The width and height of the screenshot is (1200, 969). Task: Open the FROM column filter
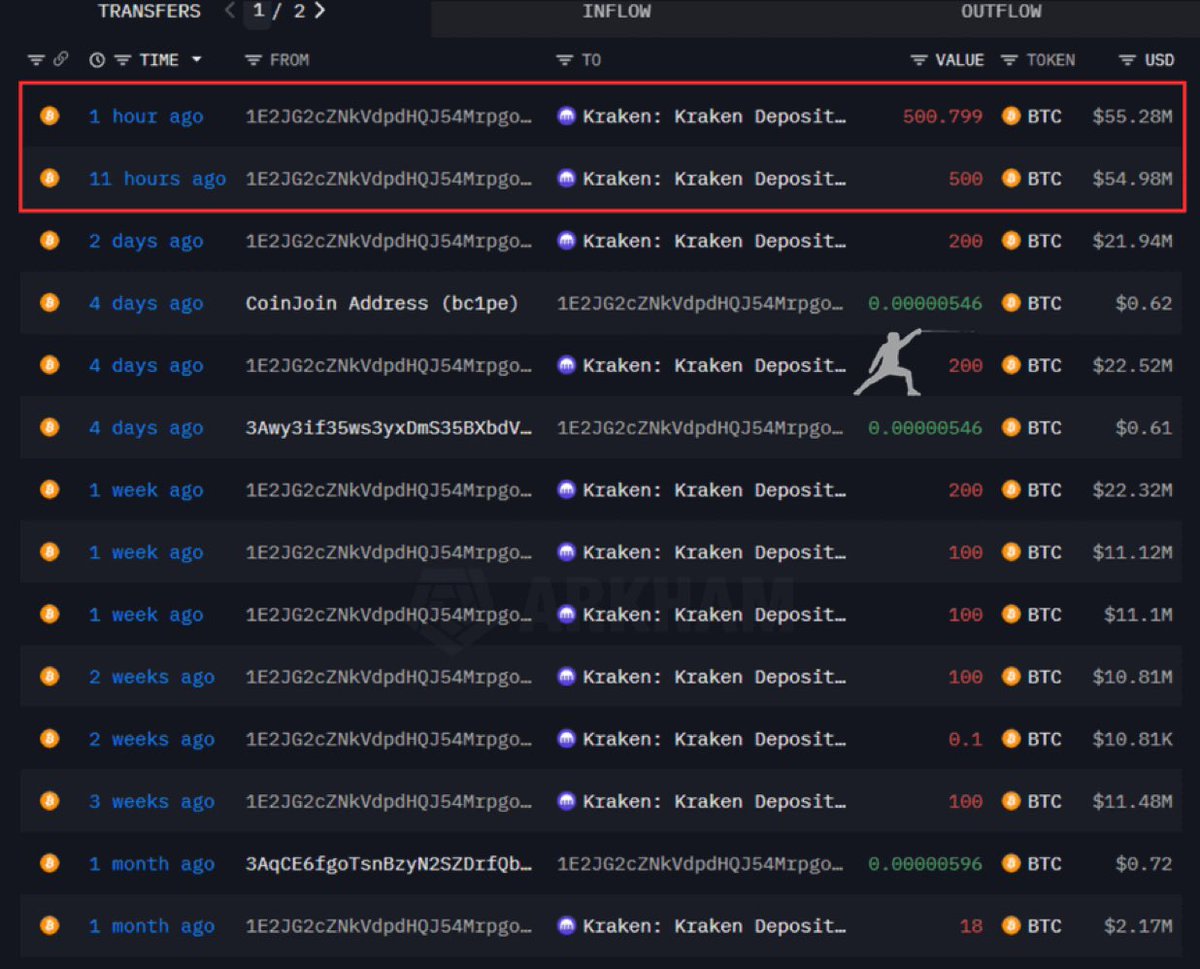pos(253,60)
